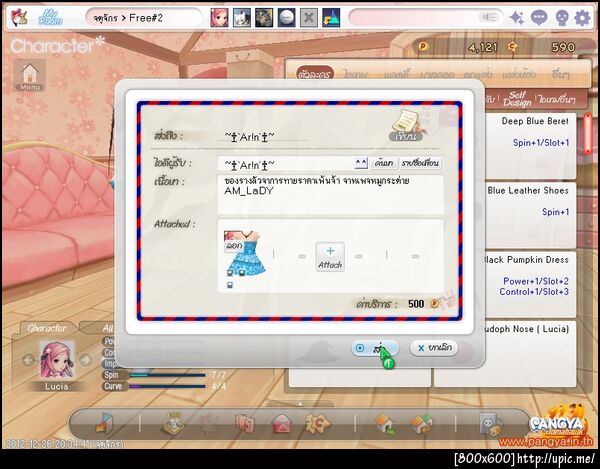This screenshot has height=469, width=600.
Task: Open the Self Design sub-tab
Action: click(x=517, y=99)
